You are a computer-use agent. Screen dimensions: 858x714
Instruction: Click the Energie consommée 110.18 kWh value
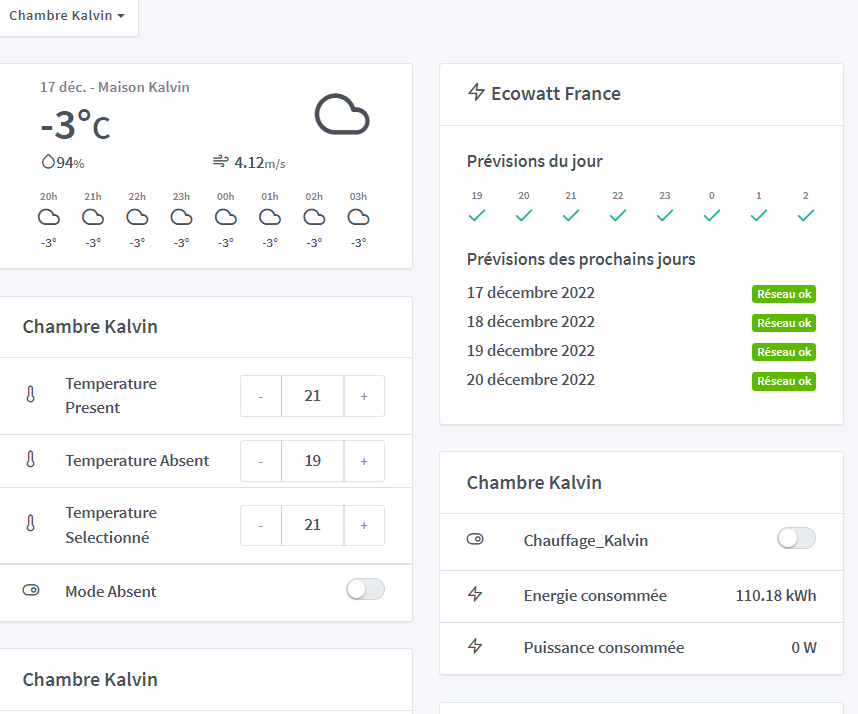[775, 595]
